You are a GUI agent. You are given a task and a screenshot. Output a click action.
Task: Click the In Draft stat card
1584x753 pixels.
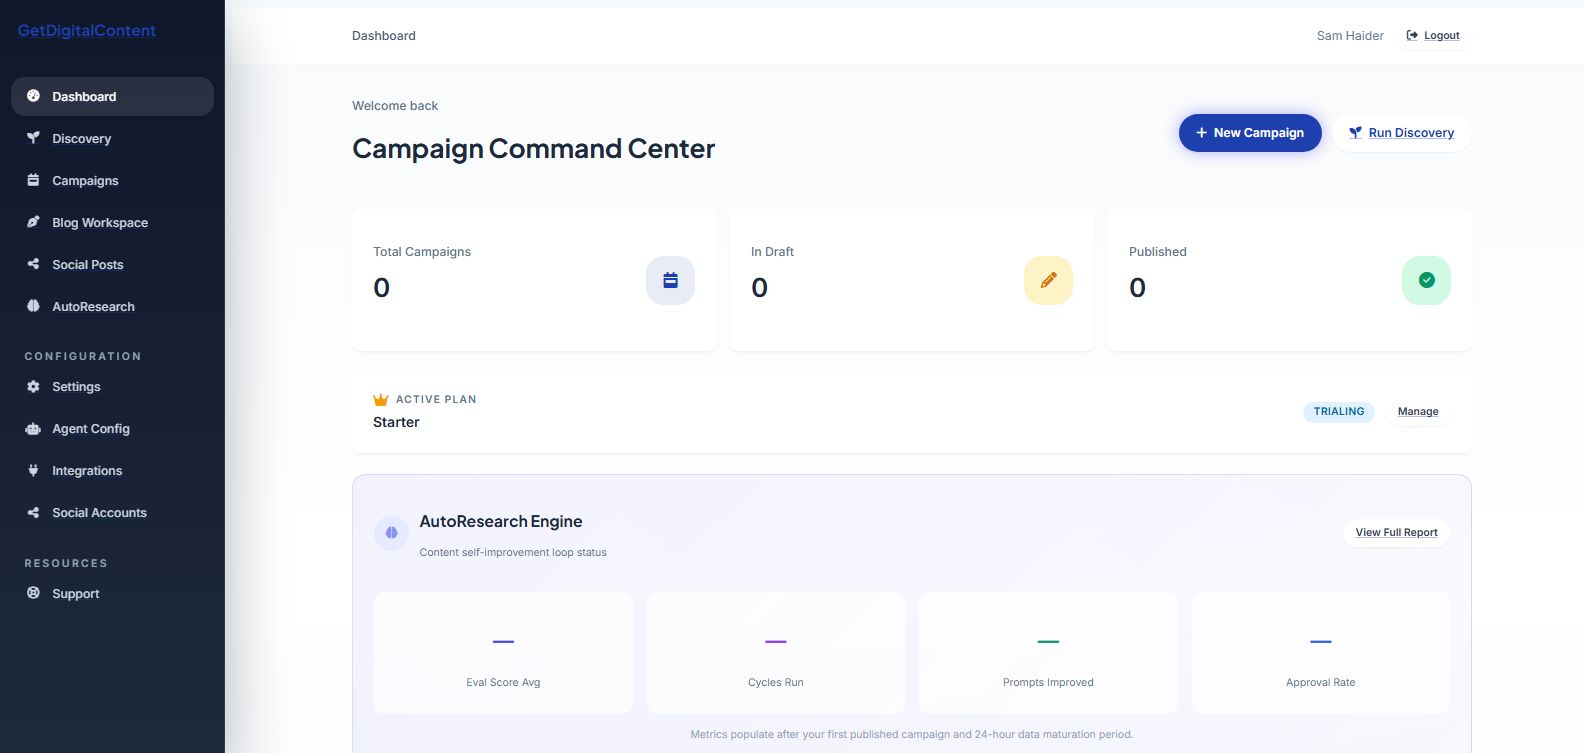[912, 280]
